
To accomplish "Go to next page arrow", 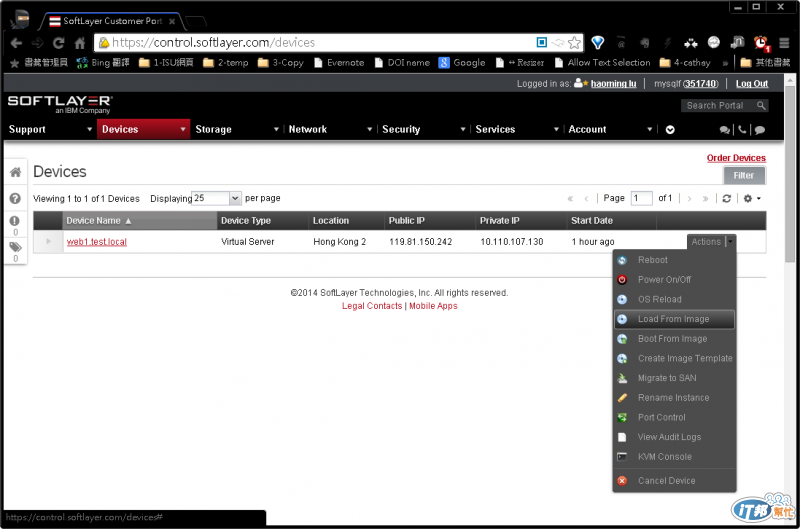I will pyautogui.click(x=689, y=198).
